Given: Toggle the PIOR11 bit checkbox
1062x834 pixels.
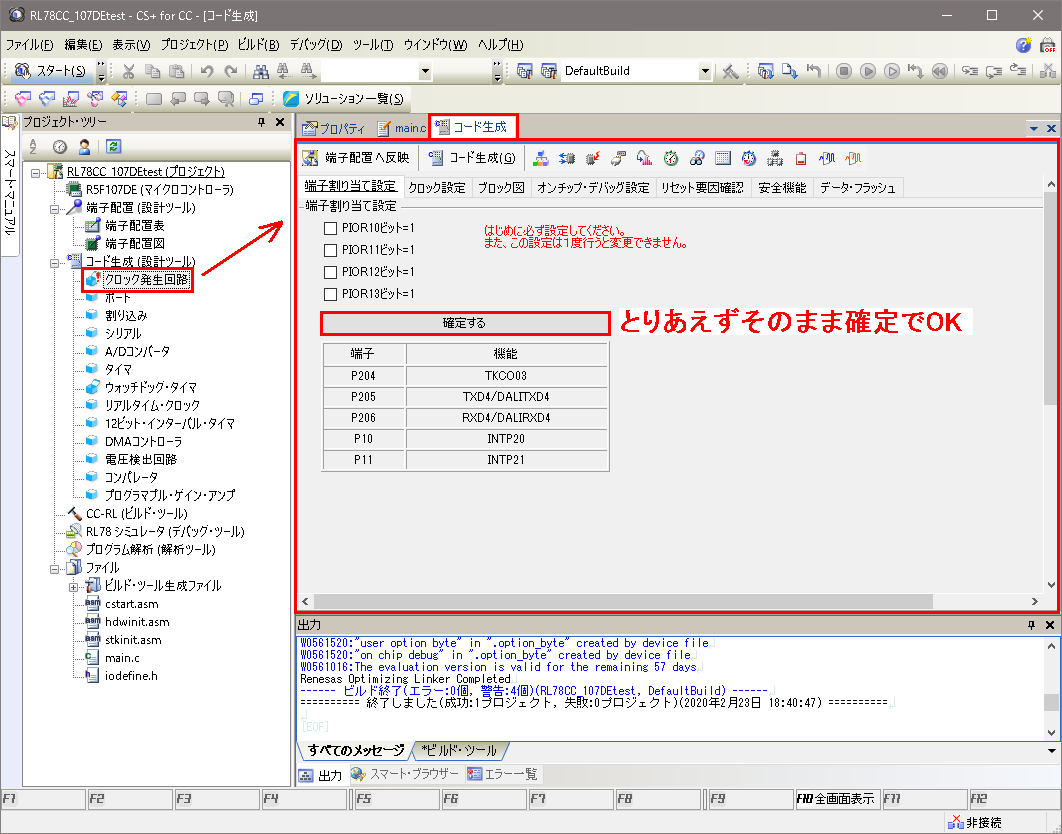Looking at the screenshot, I should click(x=331, y=250).
